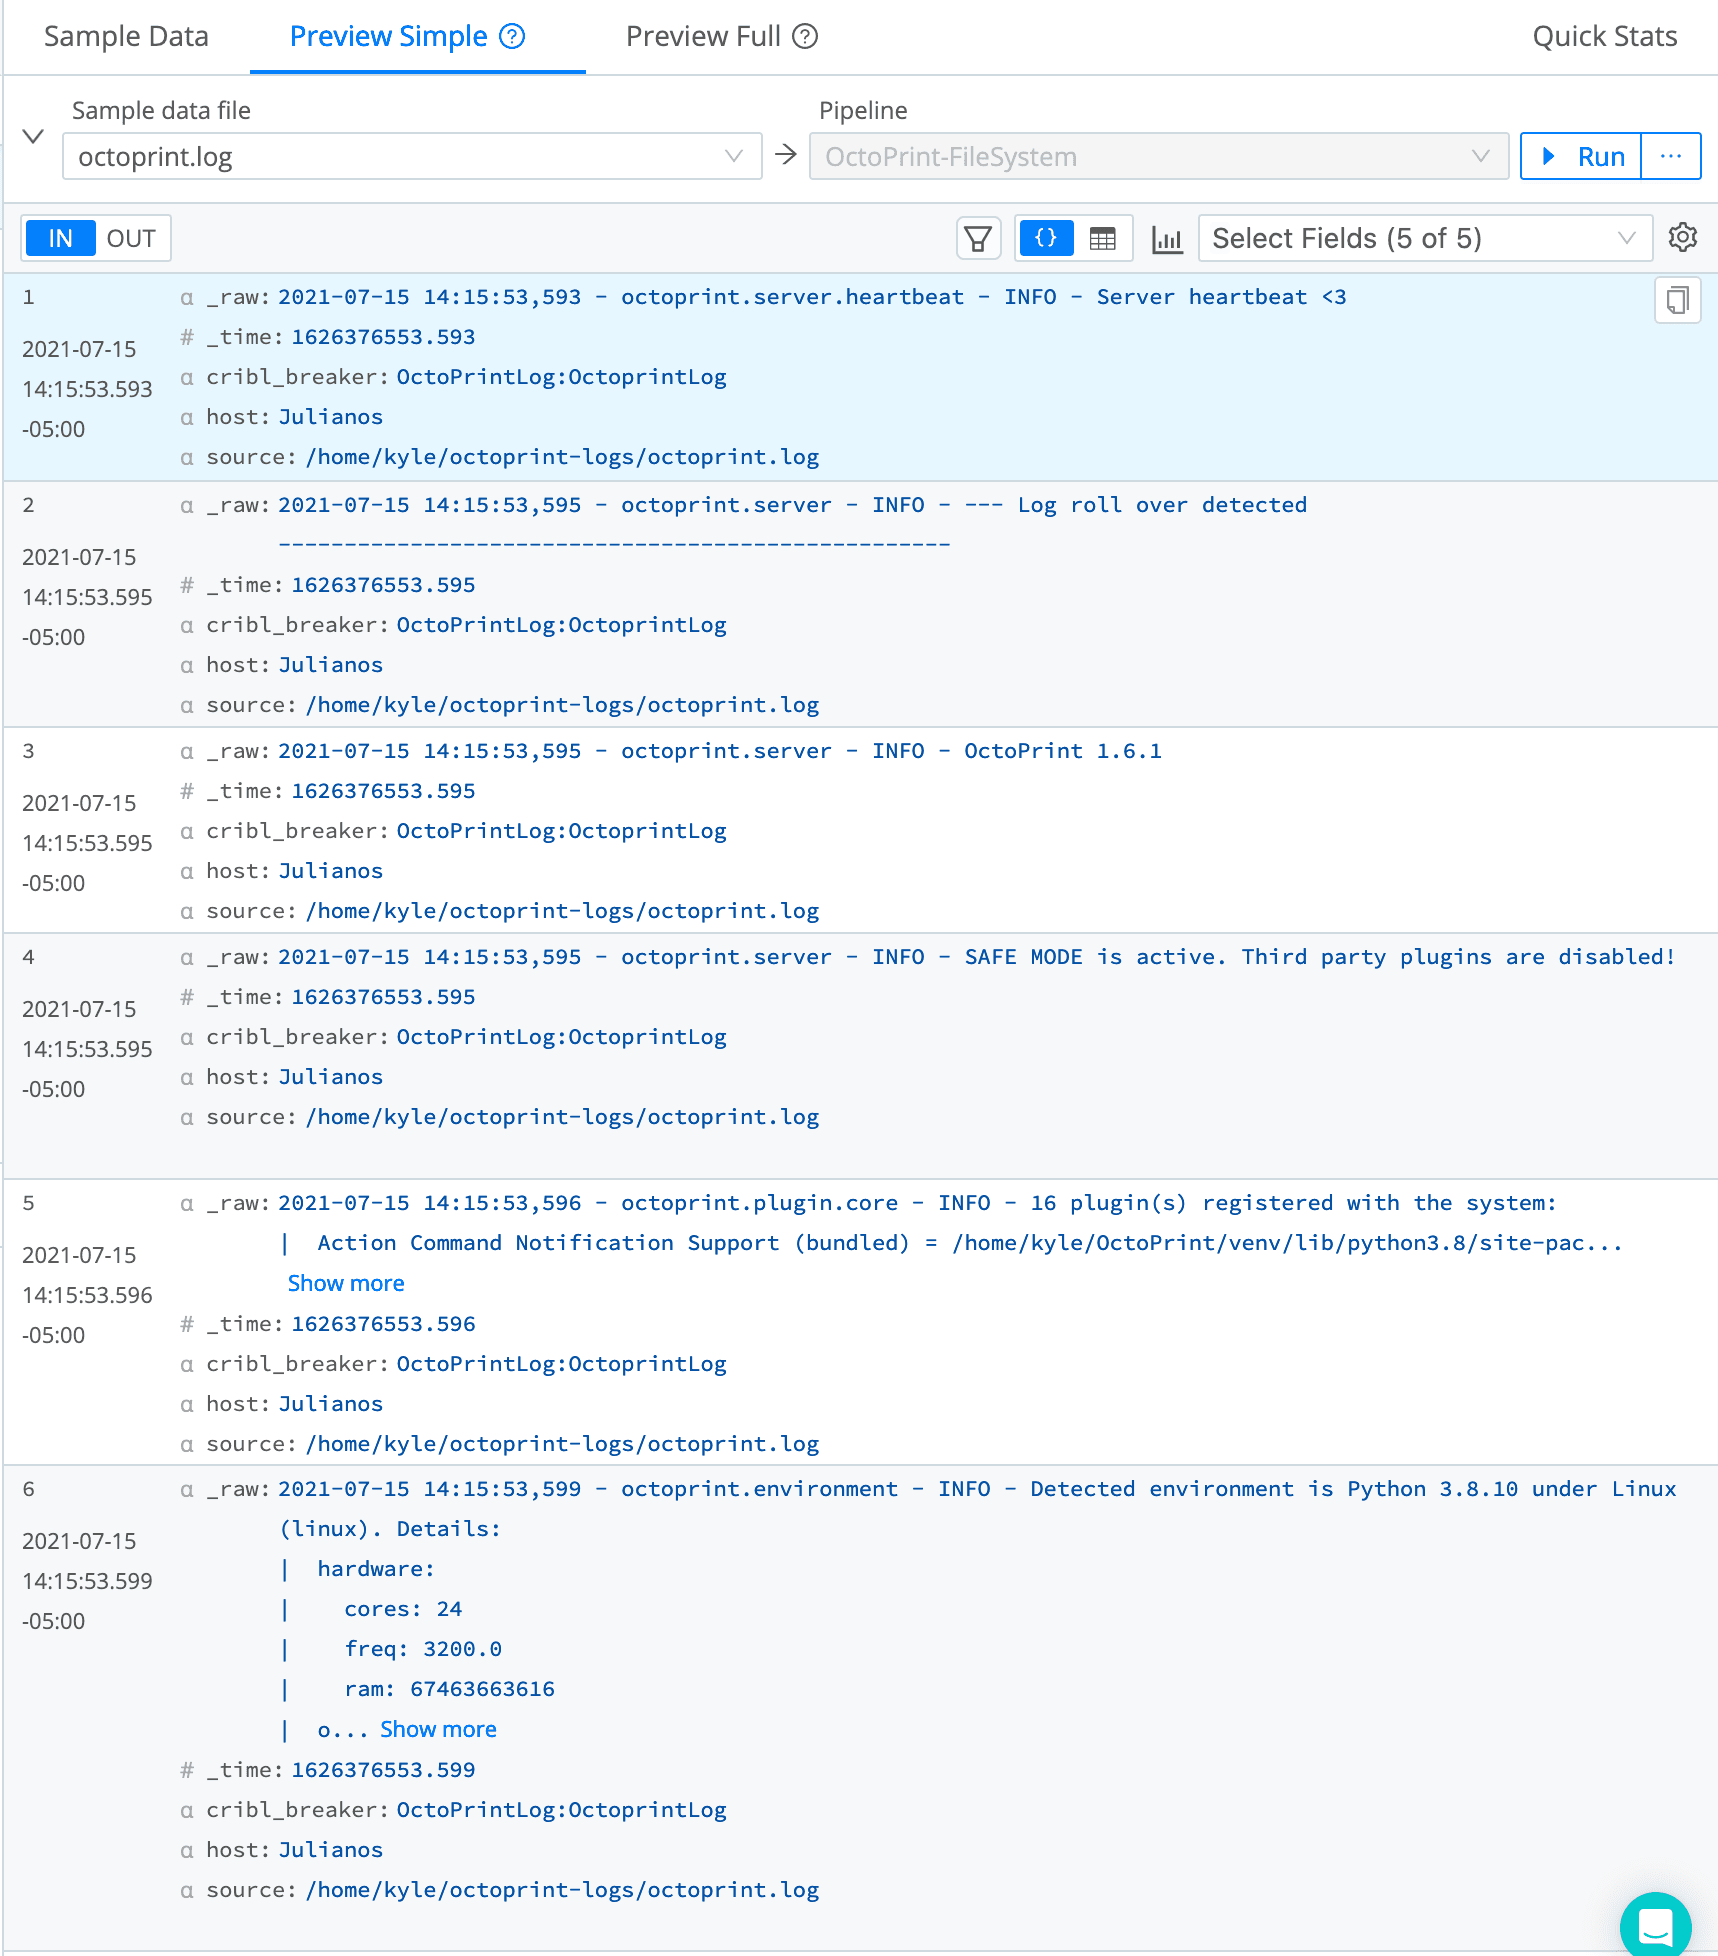Click the filter funnel icon
The height and width of the screenshot is (1956, 1718).
977,239
